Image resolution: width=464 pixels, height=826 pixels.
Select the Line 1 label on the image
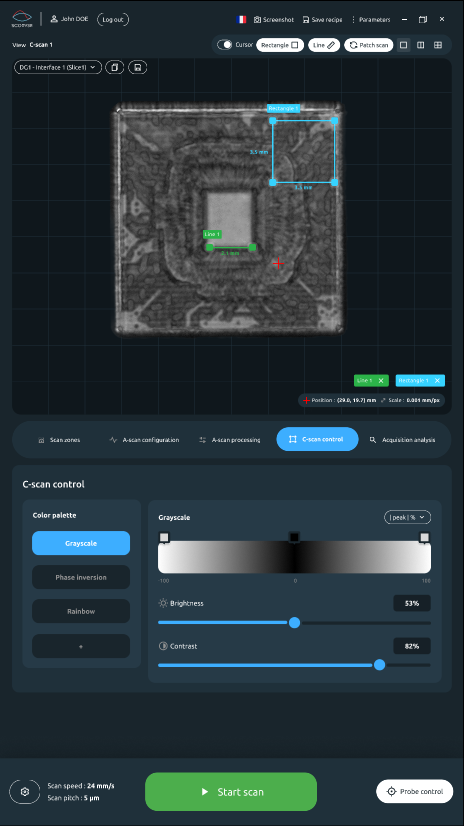click(212, 234)
